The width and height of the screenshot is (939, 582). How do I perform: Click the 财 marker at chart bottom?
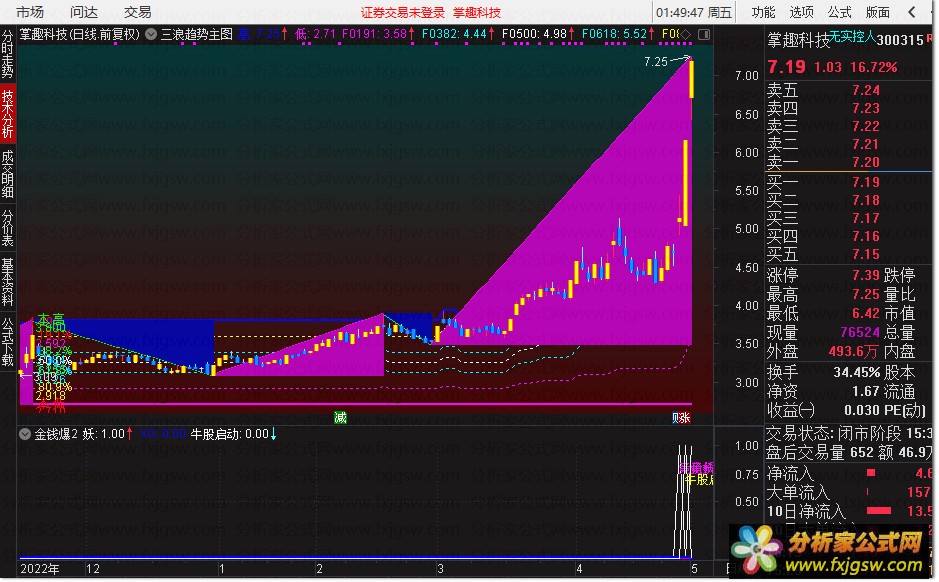tap(677, 418)
